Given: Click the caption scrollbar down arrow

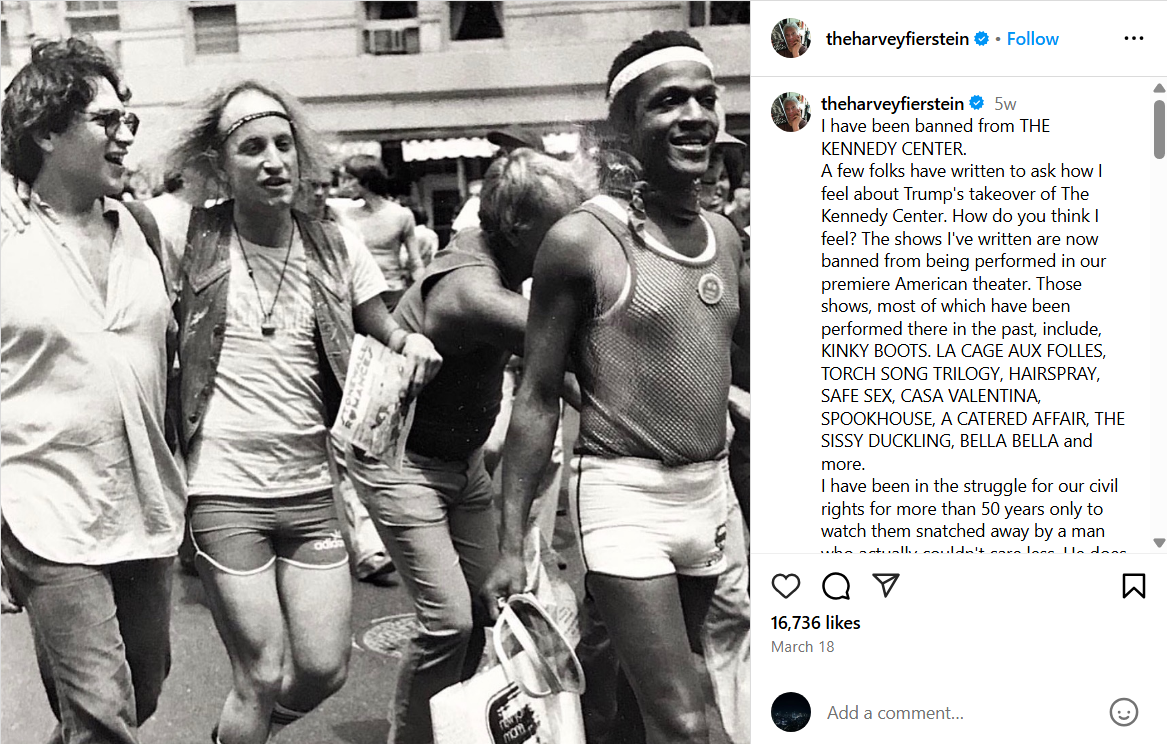Looking at the screenshot, I should click(x=1159, y=543).
